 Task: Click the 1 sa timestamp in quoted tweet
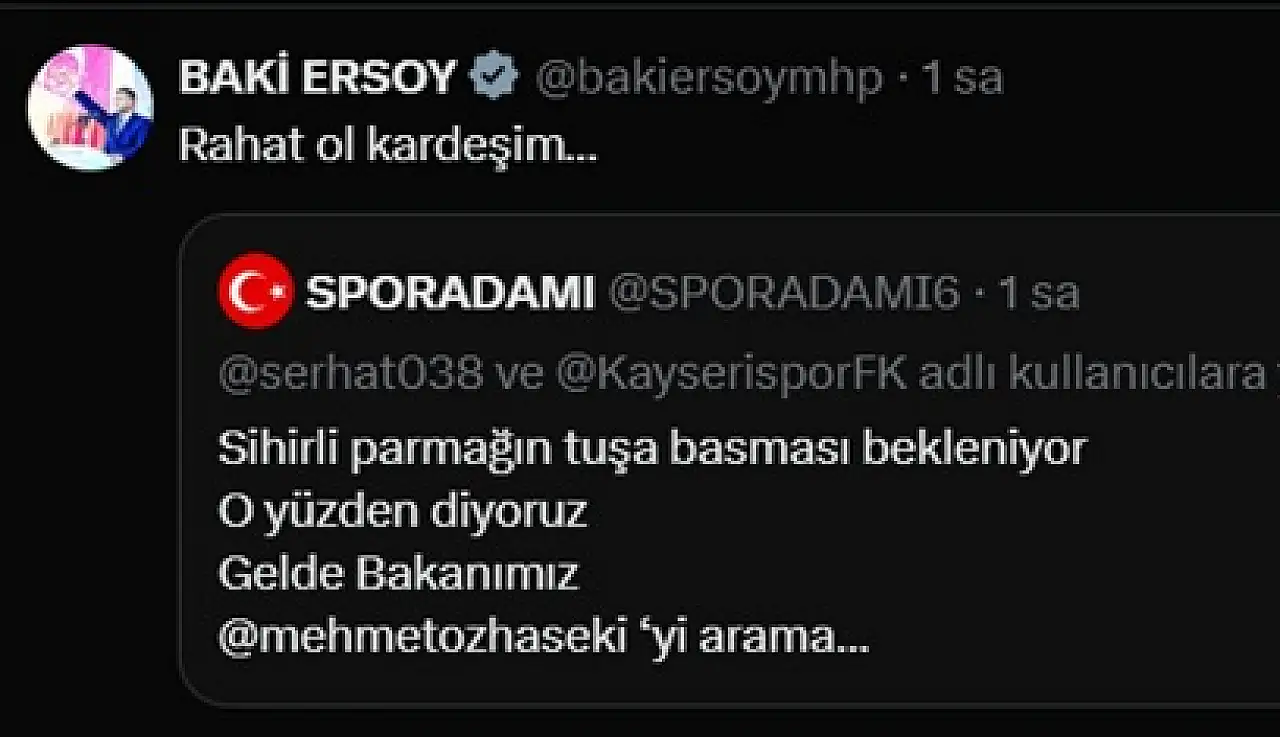[1038, 293]
